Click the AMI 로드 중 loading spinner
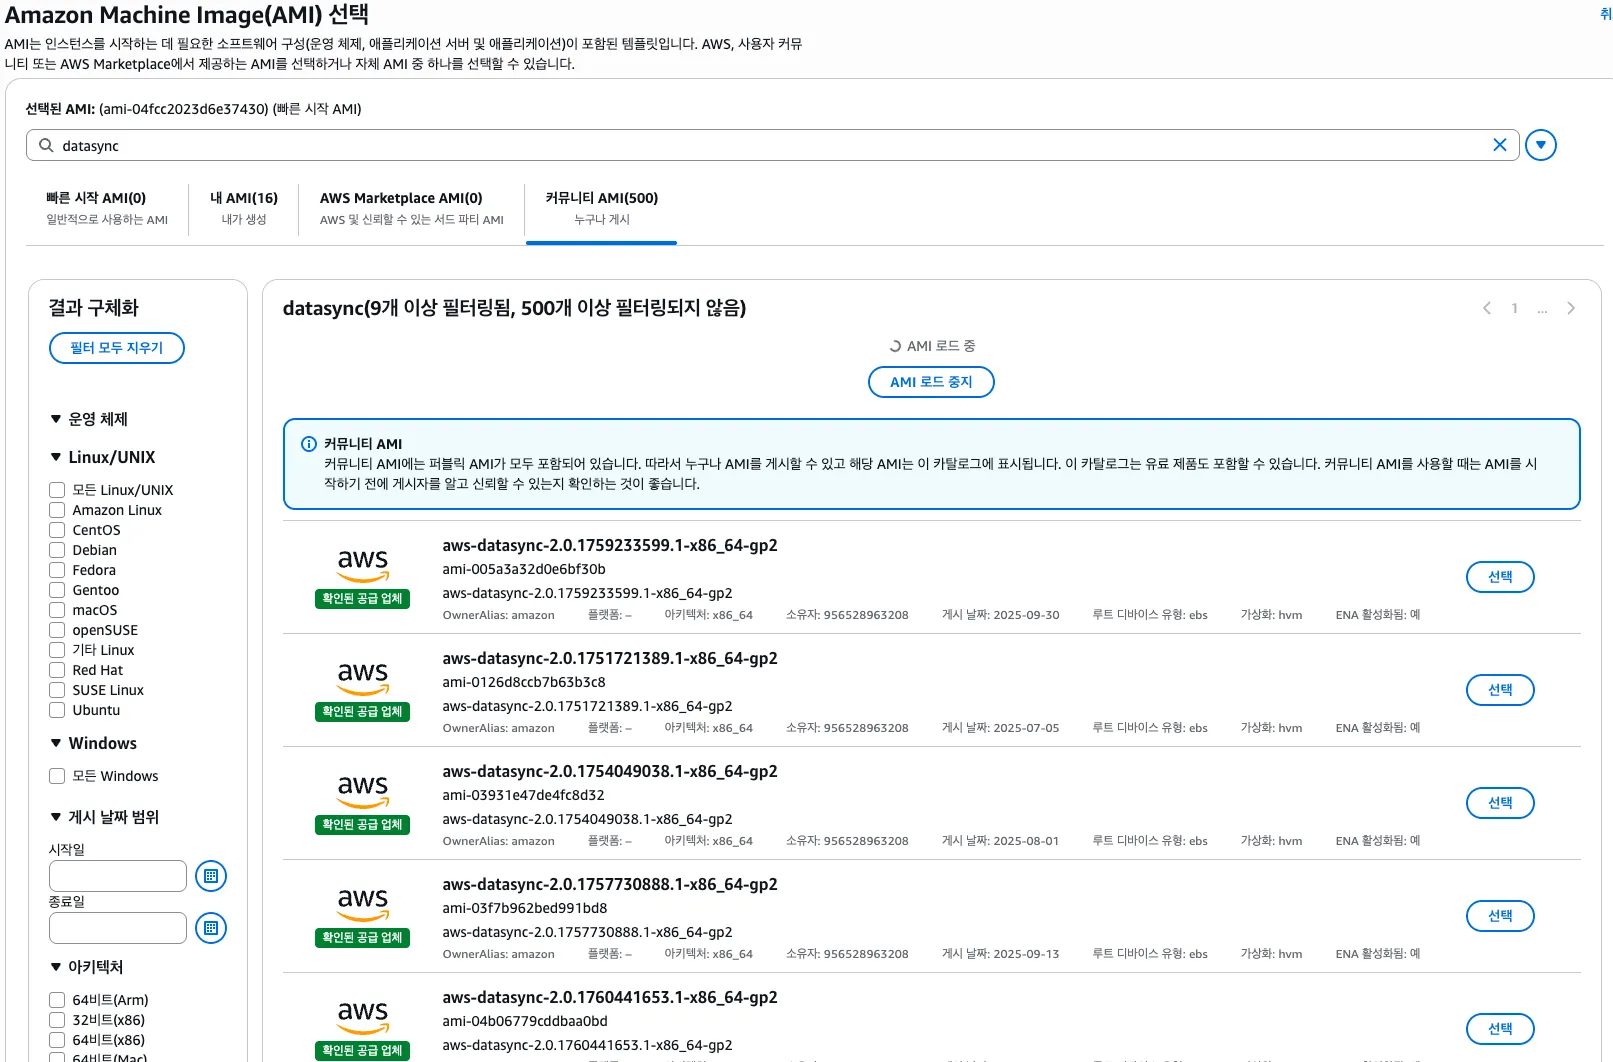 pos(895,346)
